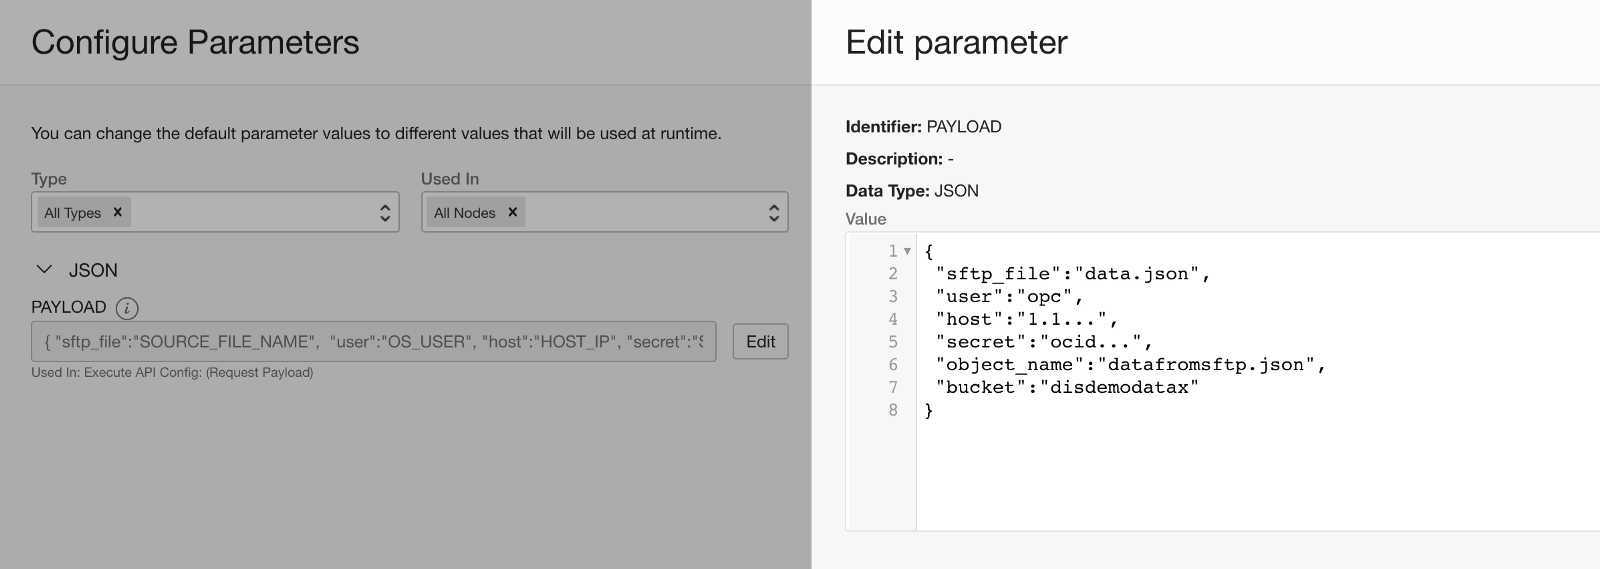The image size is (1600, 569).
Task: Click the closing brace on line 8
Action: (929, 411)
